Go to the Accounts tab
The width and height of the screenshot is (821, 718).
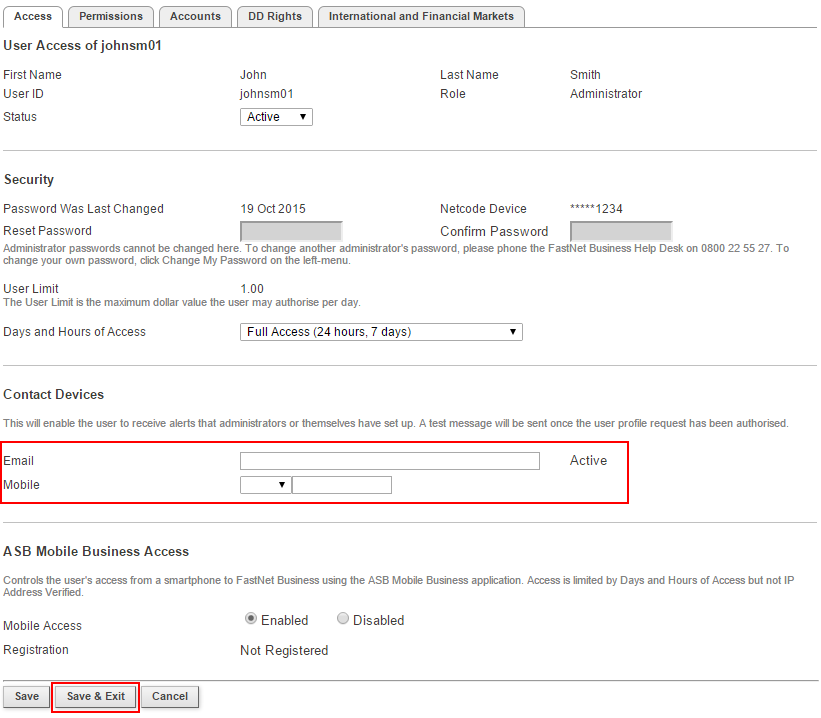(195, 16)
